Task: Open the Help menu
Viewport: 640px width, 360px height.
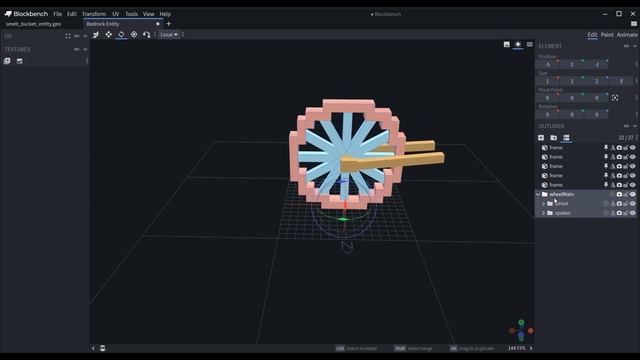Action: coord(165,14)
